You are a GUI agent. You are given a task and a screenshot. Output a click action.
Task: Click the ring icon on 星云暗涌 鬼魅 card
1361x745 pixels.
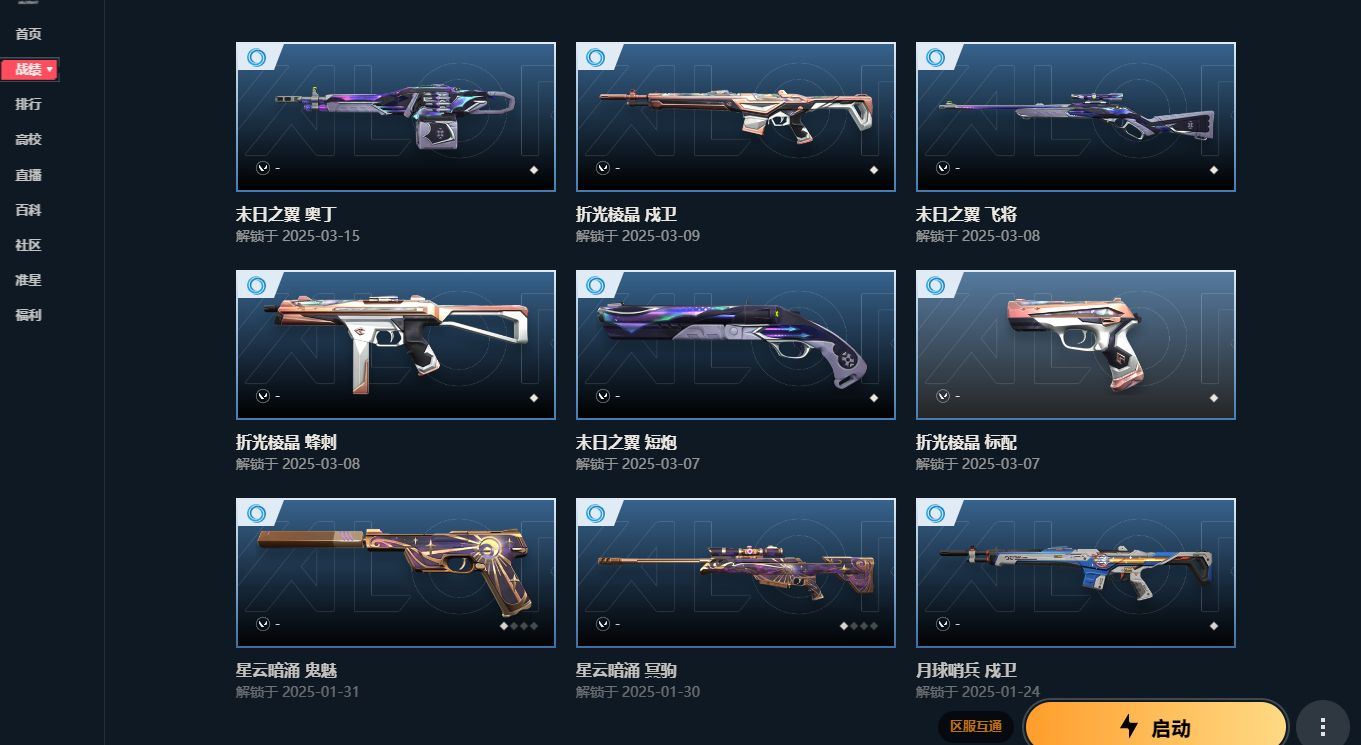point(256,514)
